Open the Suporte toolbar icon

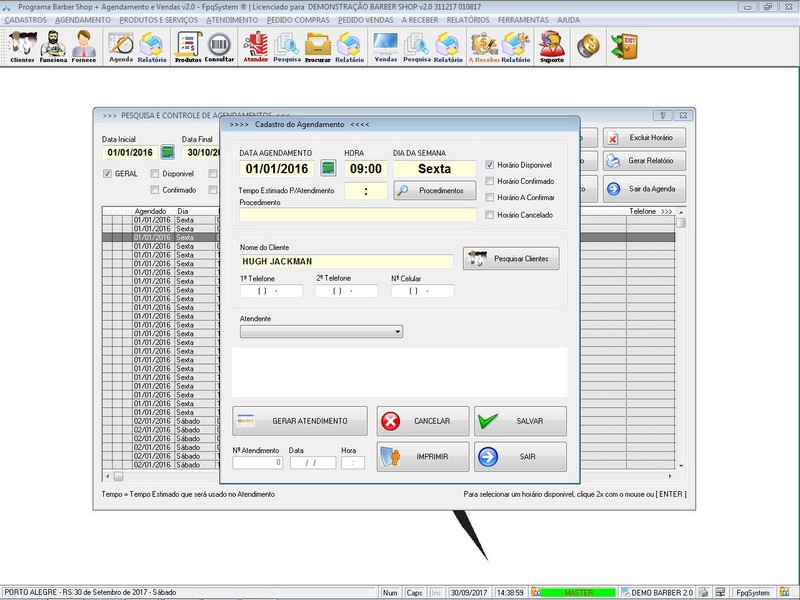550,45
